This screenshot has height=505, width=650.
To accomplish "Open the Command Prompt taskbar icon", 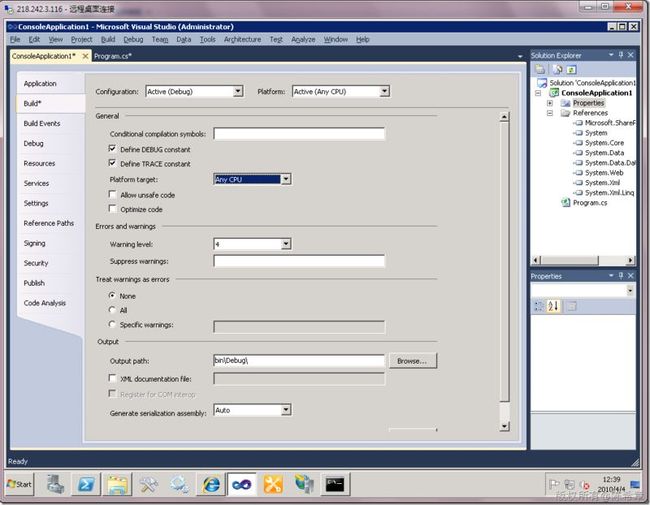I will pyautogui.click(x=335, y=484).
